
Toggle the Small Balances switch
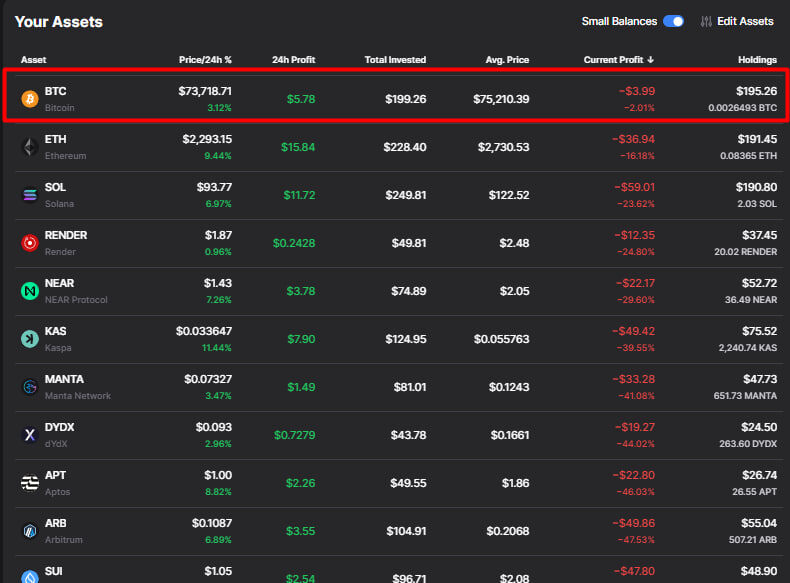673,21
